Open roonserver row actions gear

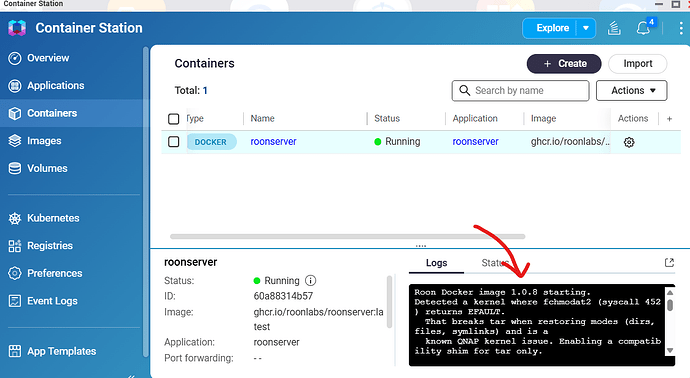point(629,142)
